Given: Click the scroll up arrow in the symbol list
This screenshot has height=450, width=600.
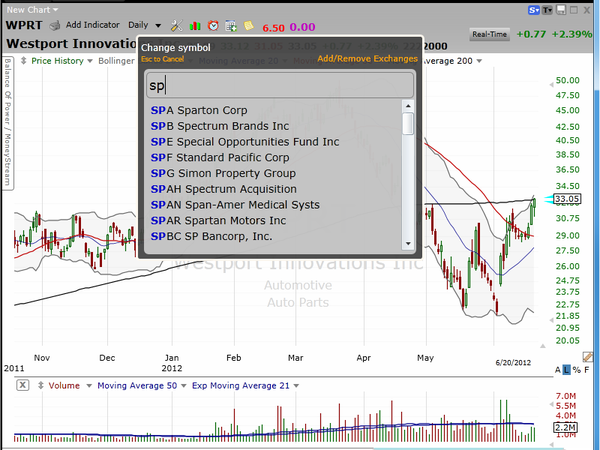Looking at the screenshot, I should click(408, 106).
